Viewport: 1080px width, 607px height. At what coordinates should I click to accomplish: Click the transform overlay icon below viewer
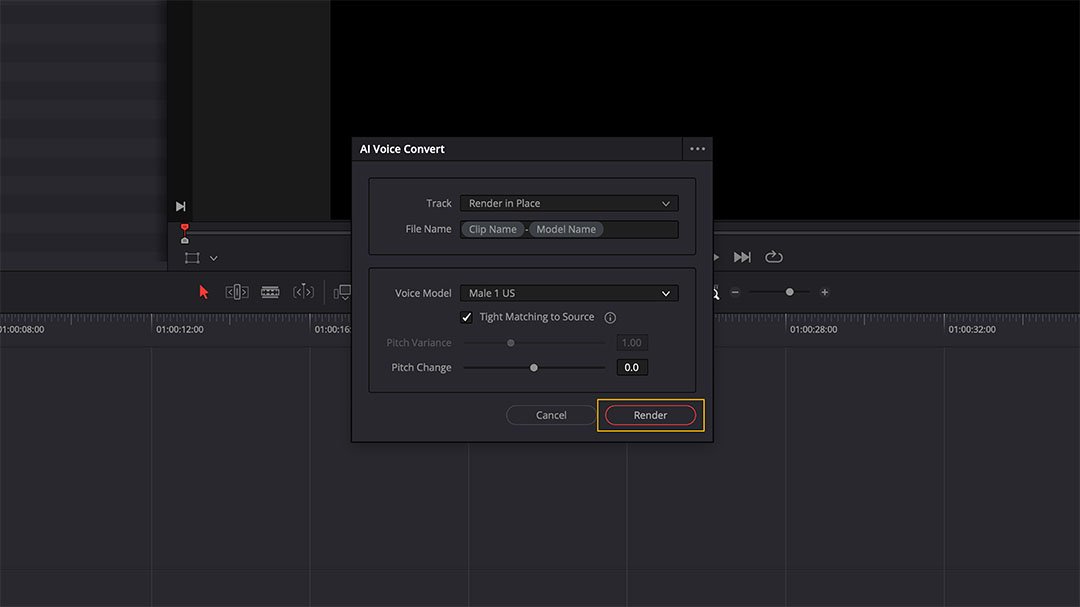point(192,258)
